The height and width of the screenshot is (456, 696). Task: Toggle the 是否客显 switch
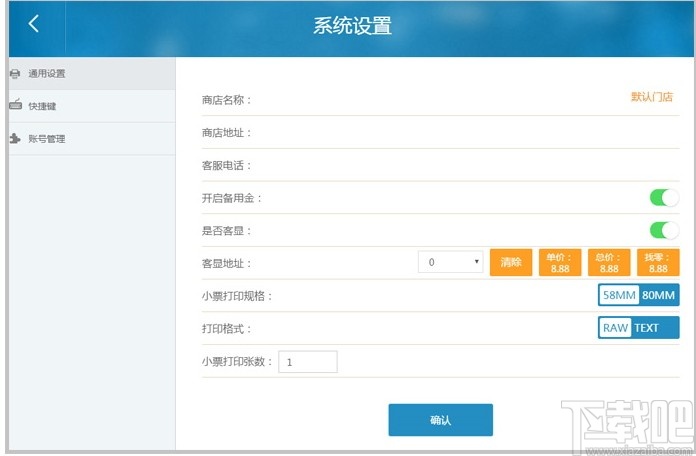pyautogui.click(x=663, y=230)
